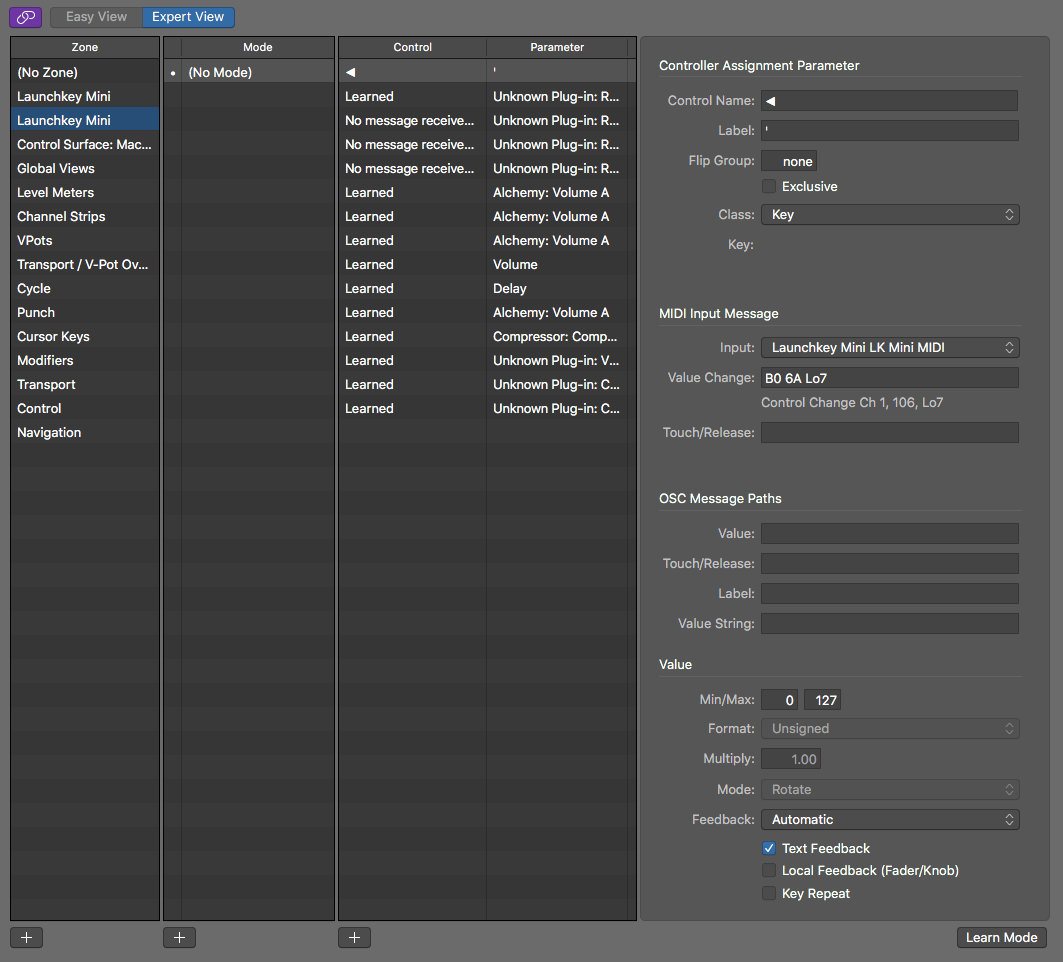
Task: Select the Transport zone in list
Action: click(x=46, y=384)
